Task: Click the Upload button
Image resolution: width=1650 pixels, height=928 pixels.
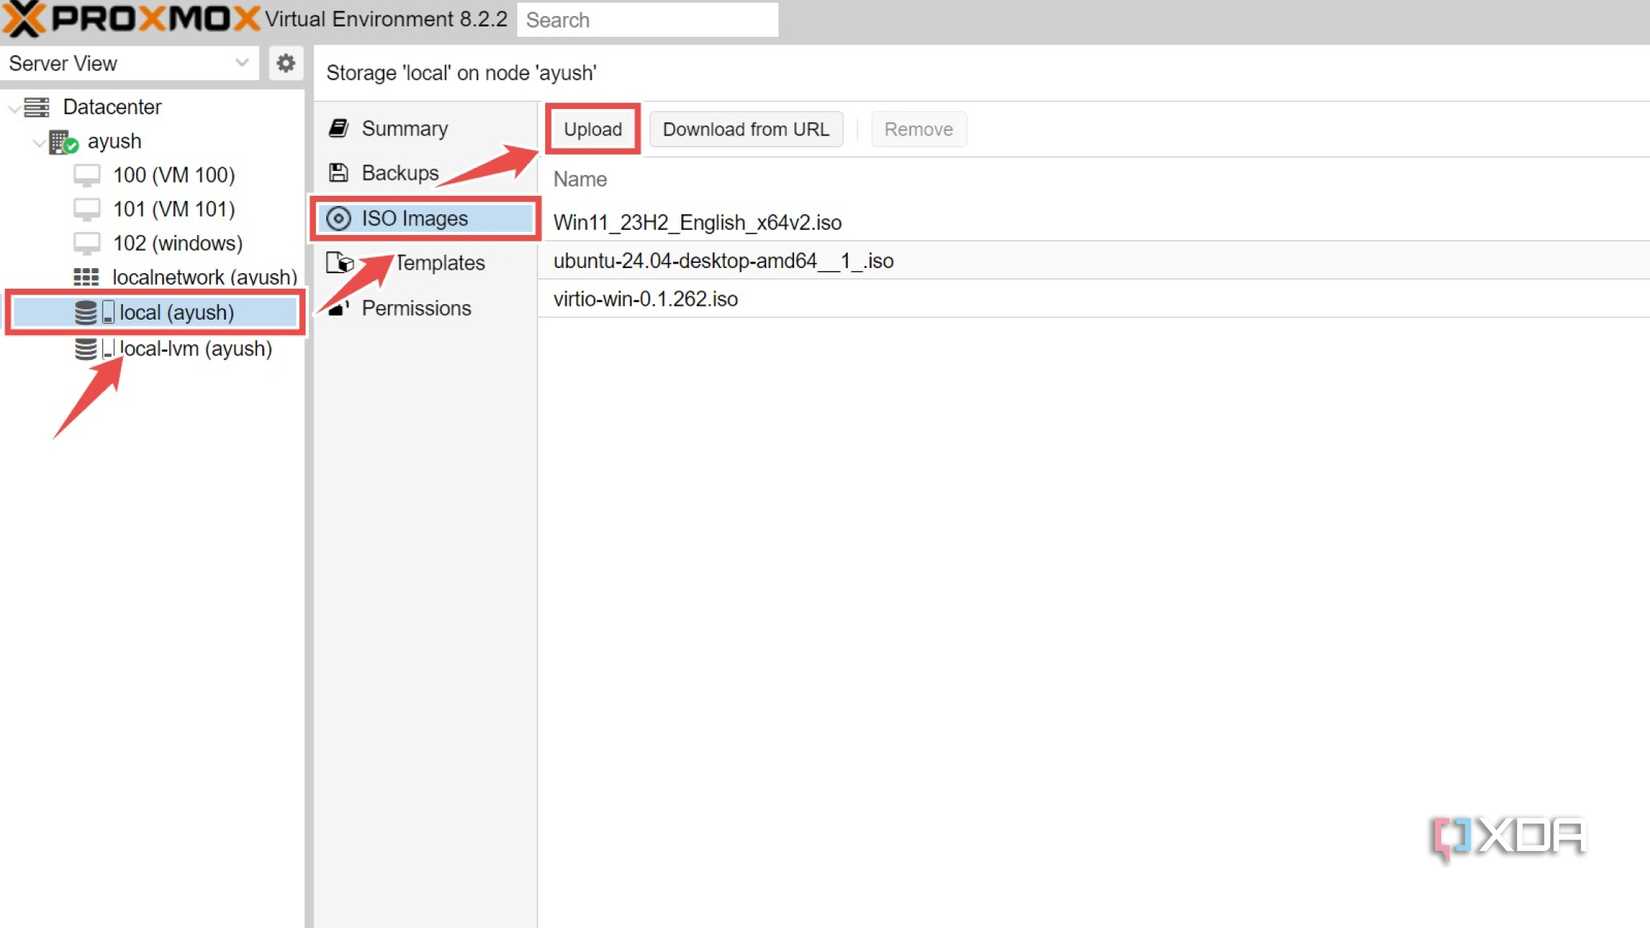Action: [x=593, y=129]
